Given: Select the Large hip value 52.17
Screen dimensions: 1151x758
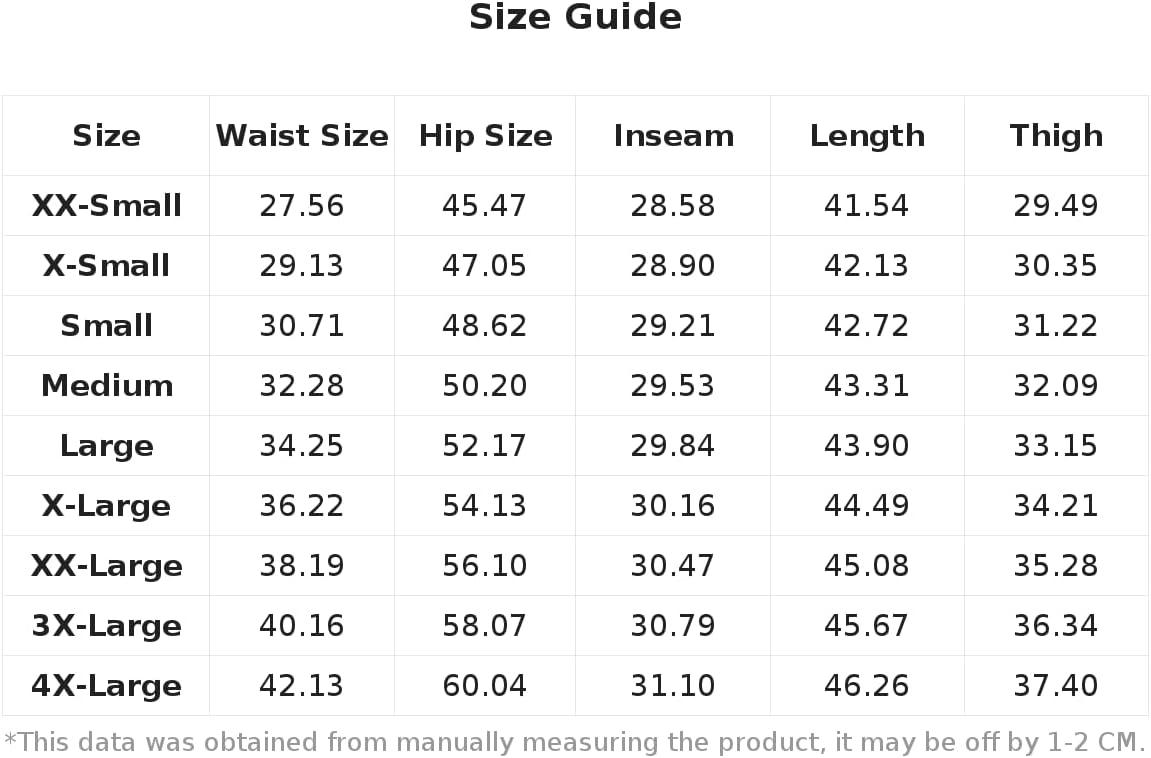Looking at the screenshot, I should tap(484, 446).
